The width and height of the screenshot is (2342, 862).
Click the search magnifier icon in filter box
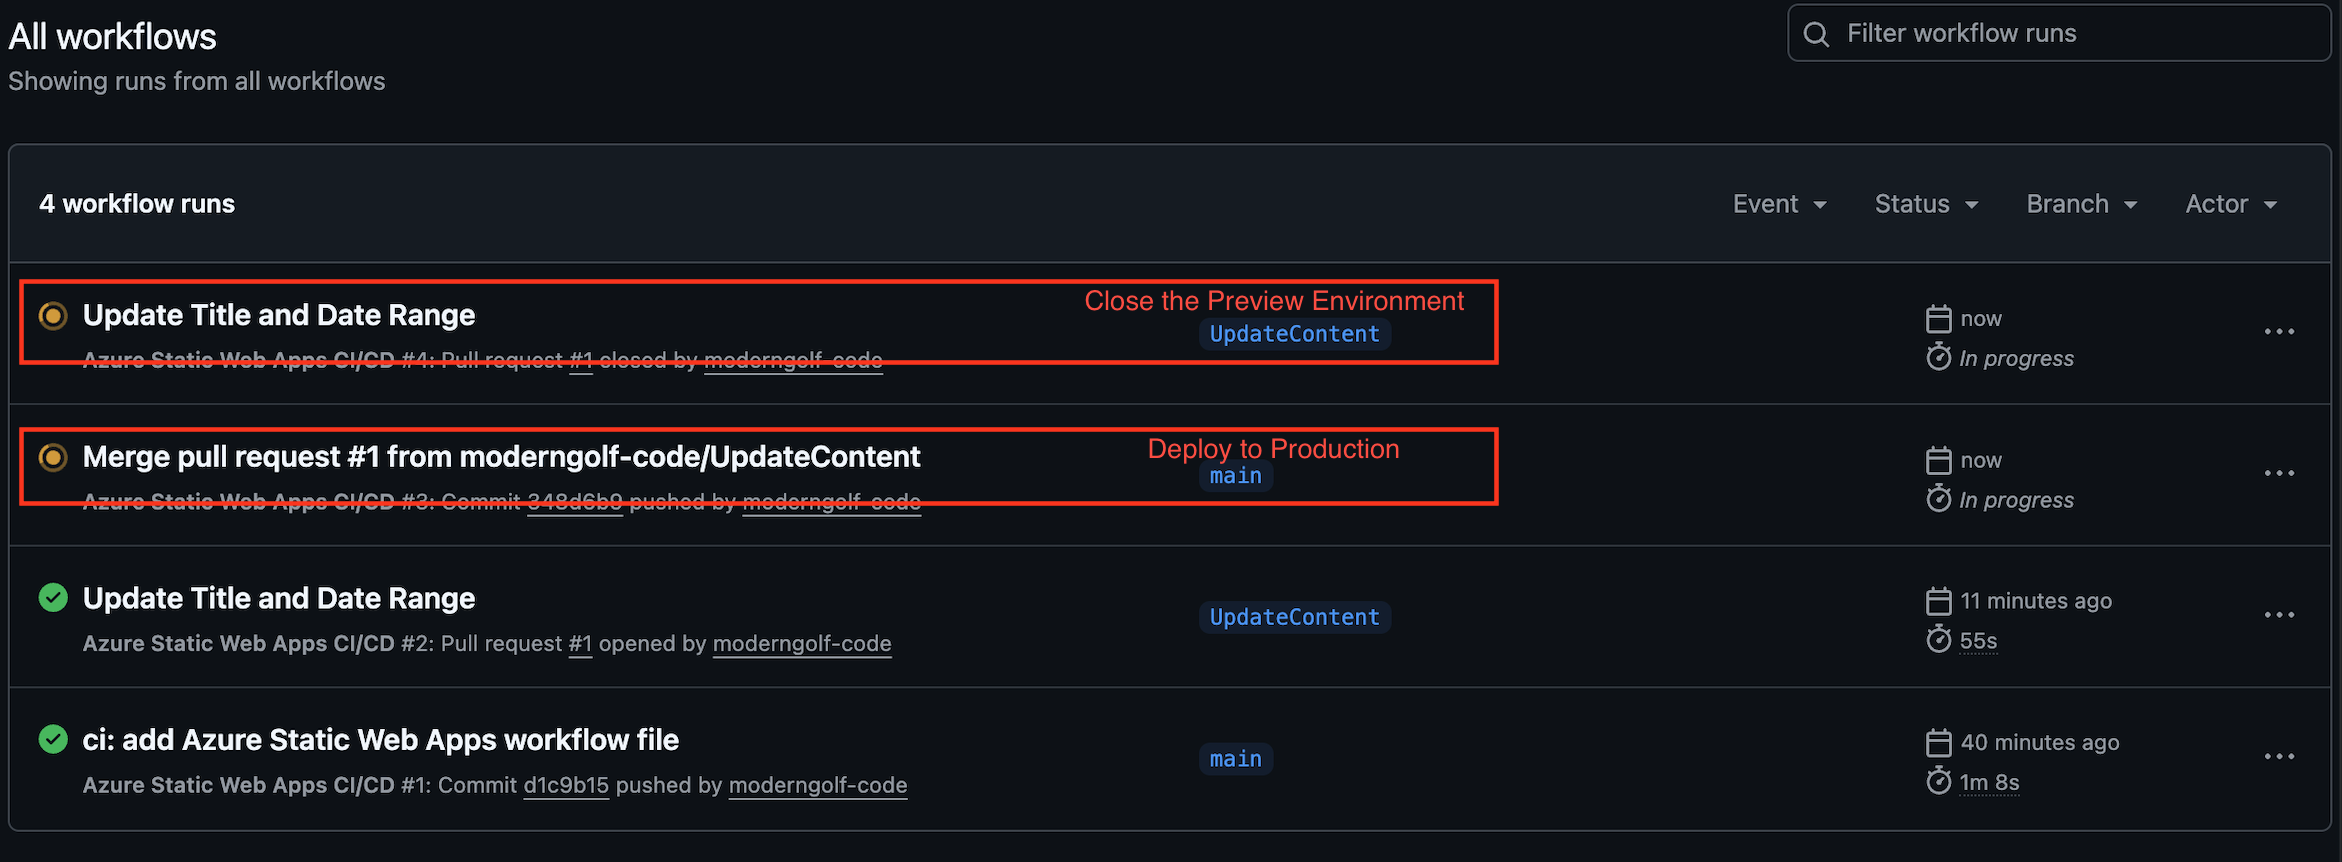(1816, 35)
